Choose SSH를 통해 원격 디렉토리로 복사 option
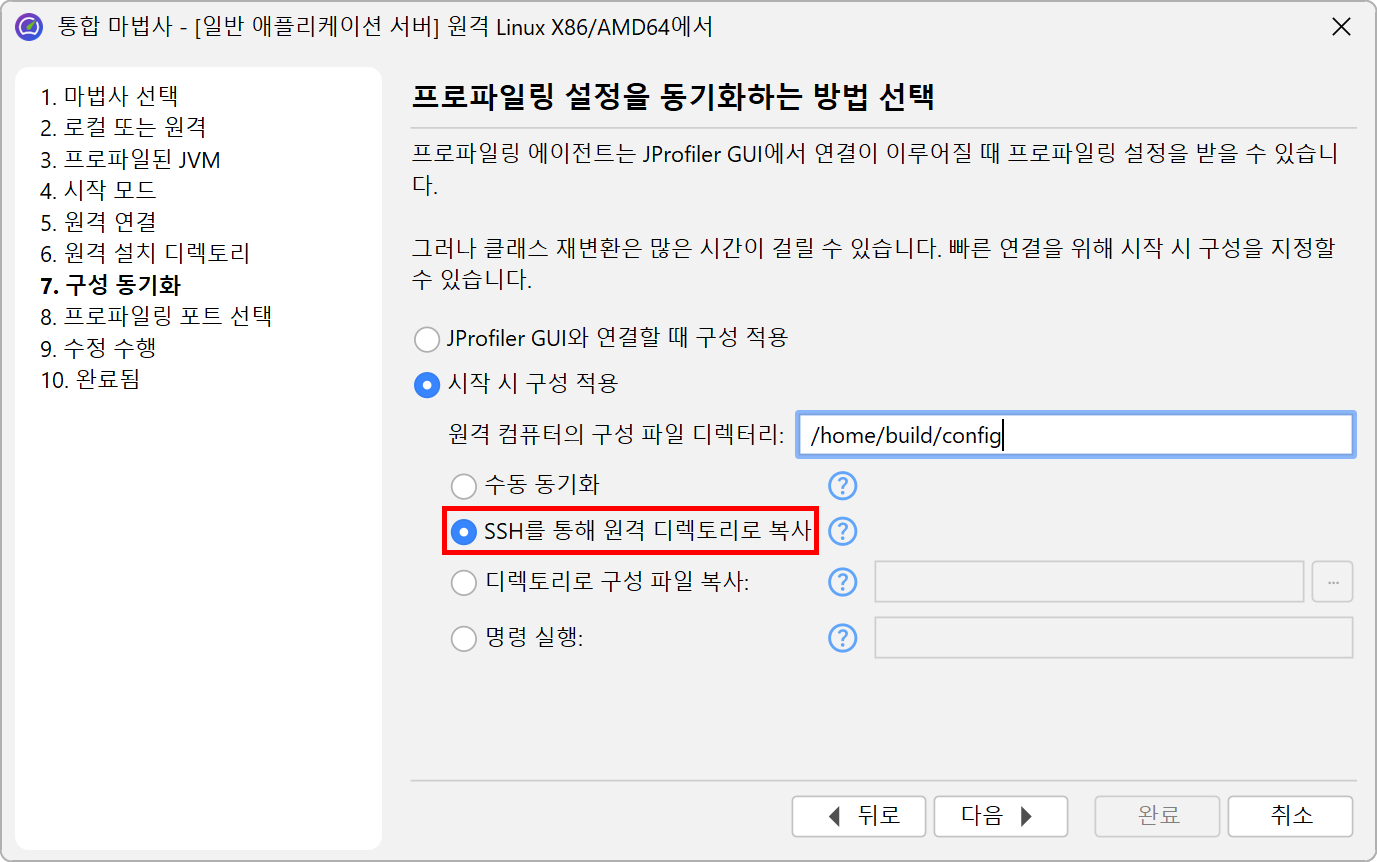The width and height of the screenshot is (1377, 862). (463, 533)
